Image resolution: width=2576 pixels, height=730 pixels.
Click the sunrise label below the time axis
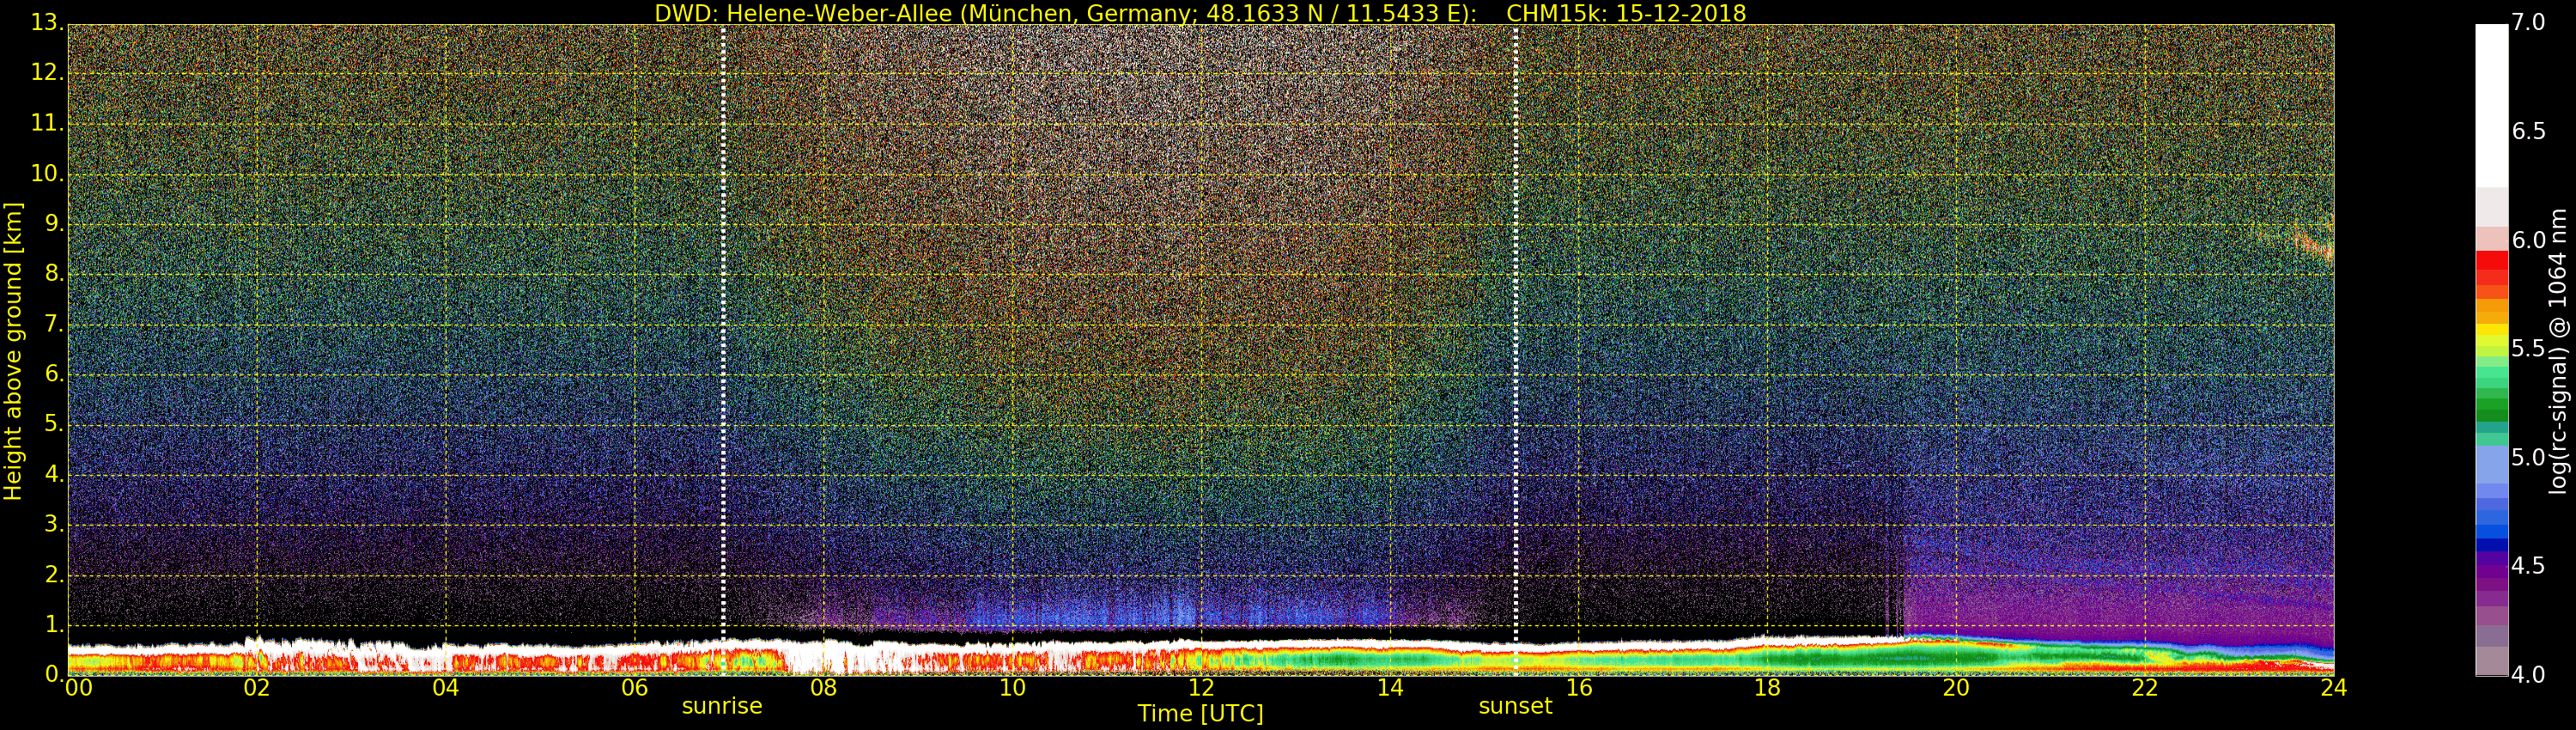click(x=721, y=706)
